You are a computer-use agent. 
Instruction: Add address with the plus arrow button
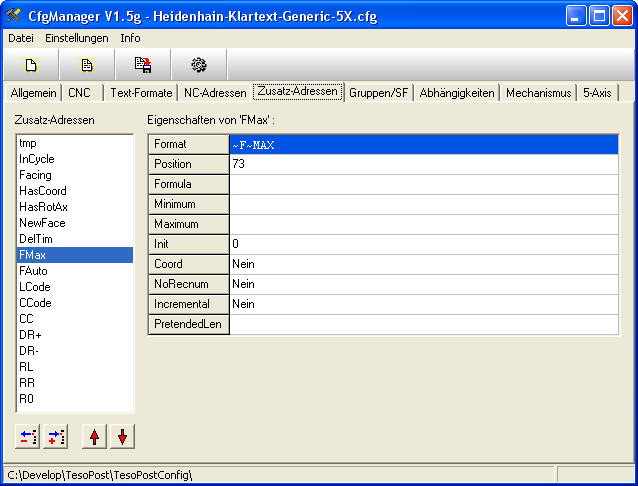55,437
